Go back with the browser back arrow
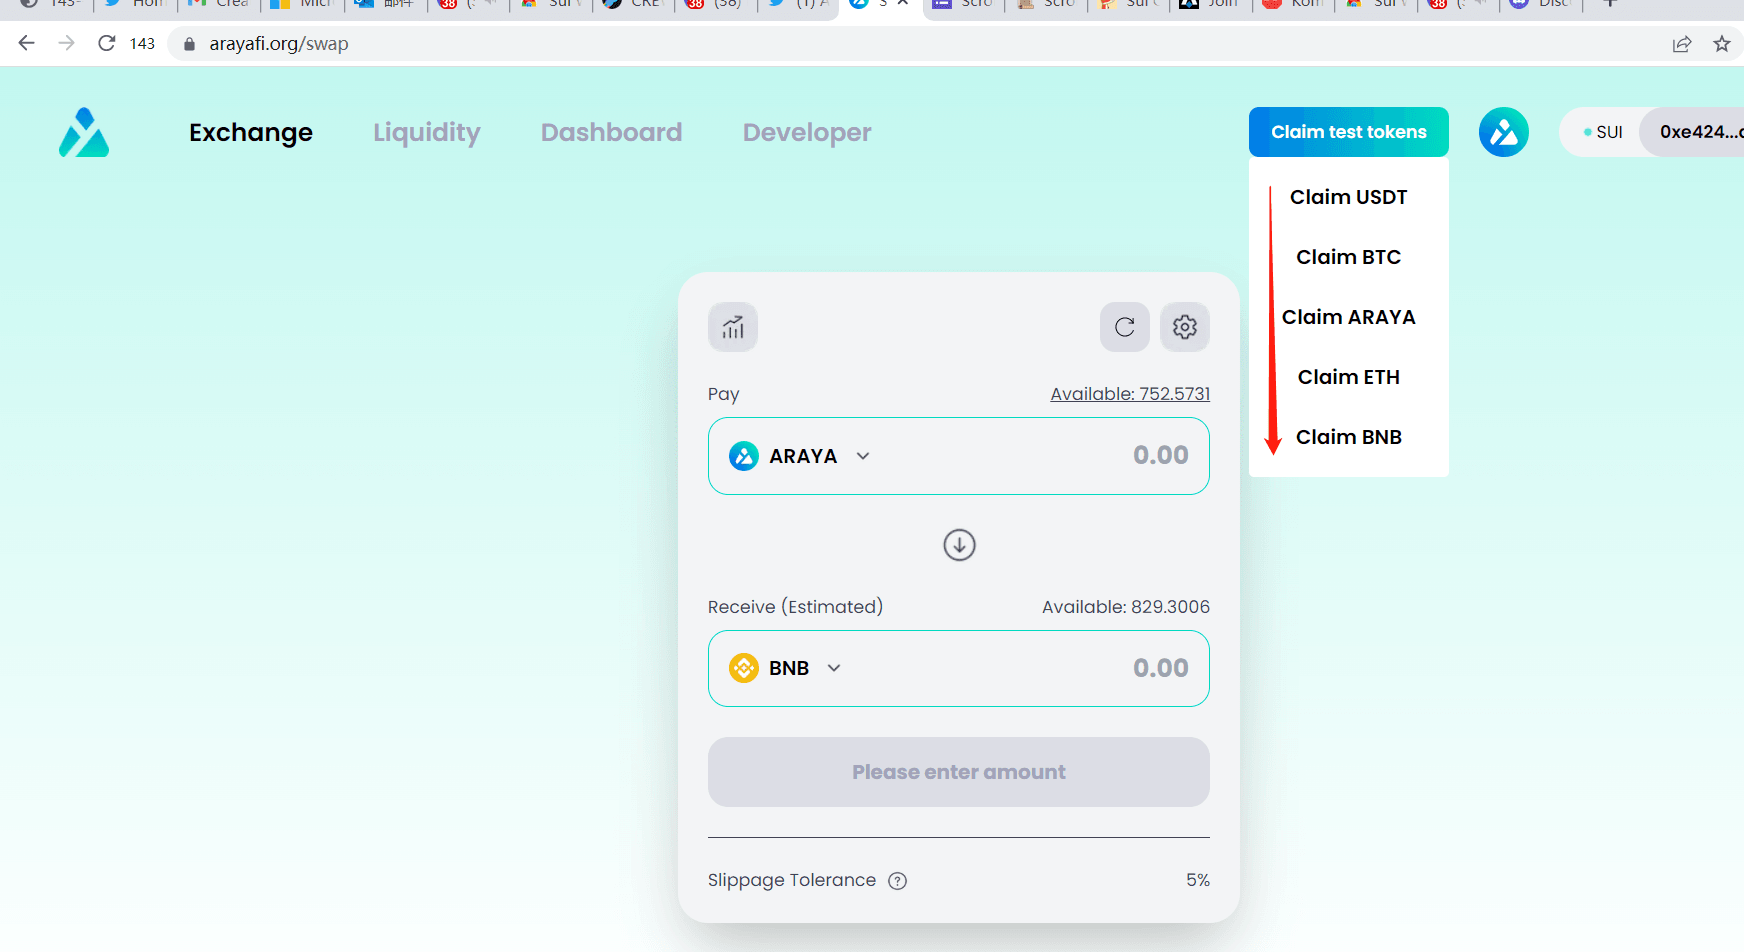This screenshot has width=1744, height=952. coord(27,43)
